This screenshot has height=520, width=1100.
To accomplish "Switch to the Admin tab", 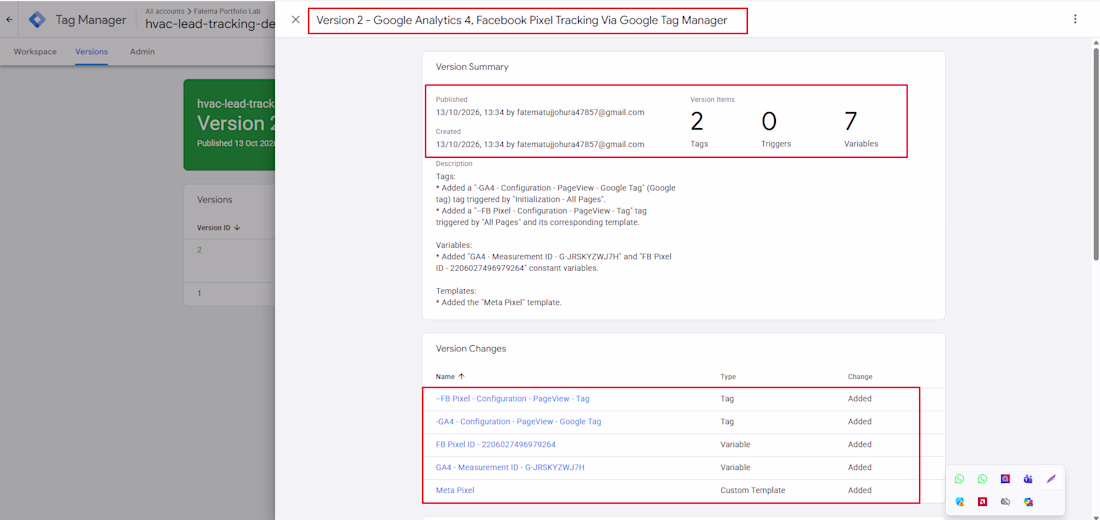I will pos(142,52).
